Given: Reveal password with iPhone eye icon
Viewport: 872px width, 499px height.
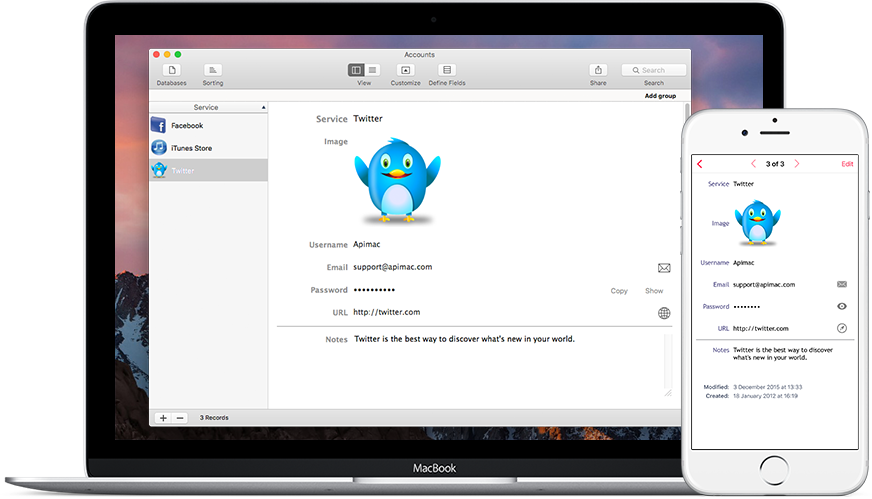Looking at the screenshot, I should pos(842,306).
